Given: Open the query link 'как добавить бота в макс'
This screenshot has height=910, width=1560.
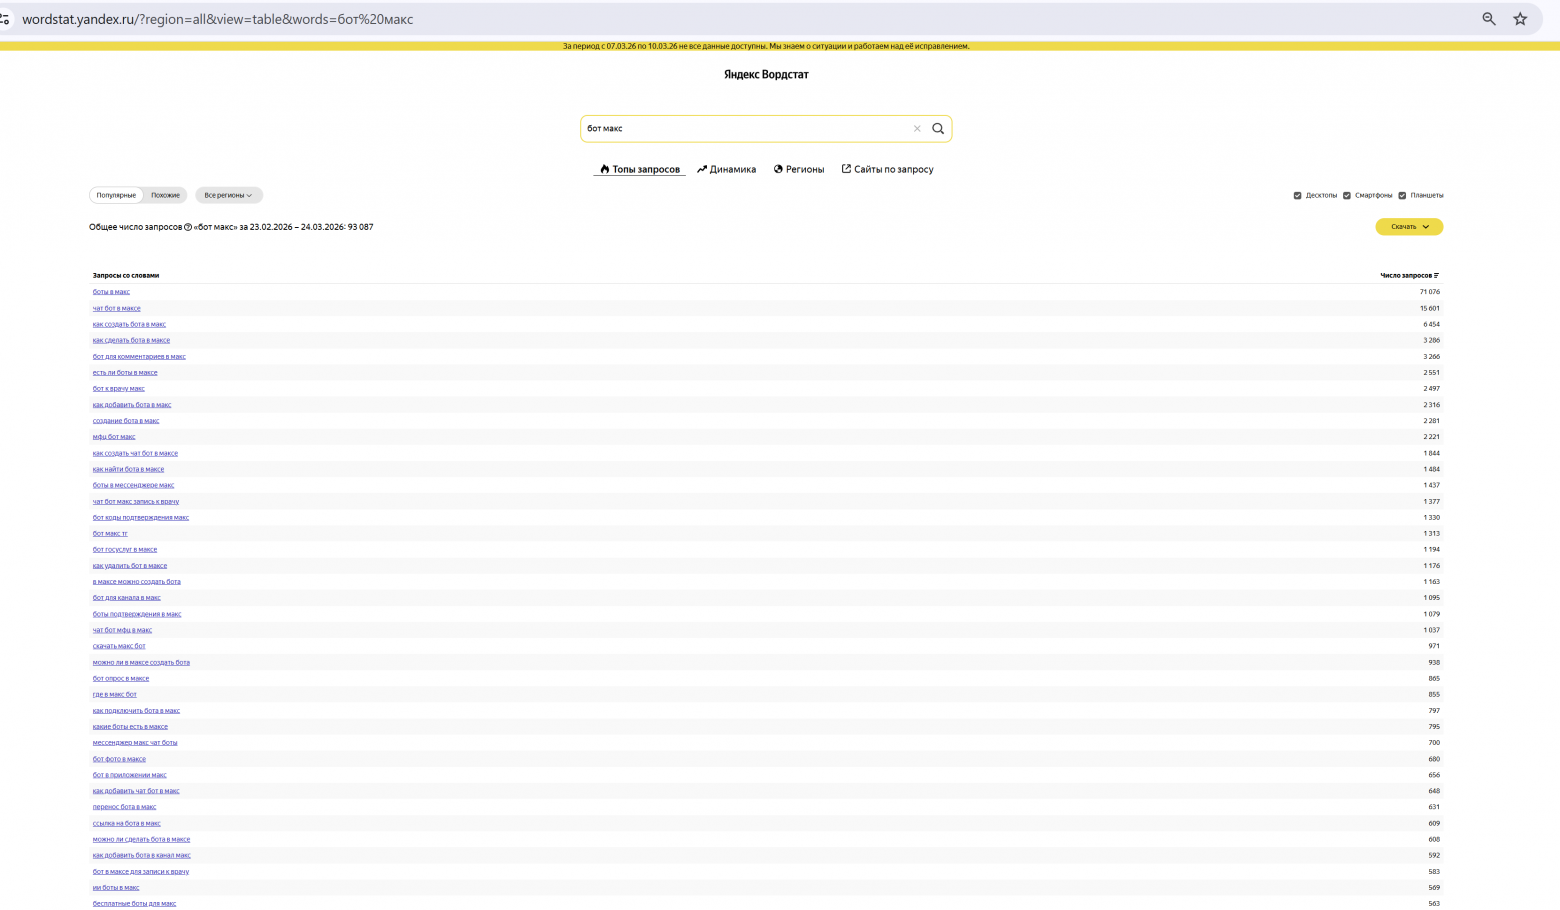Looking at the screenshot, I should pyautogui.click(x=132, y=405).
